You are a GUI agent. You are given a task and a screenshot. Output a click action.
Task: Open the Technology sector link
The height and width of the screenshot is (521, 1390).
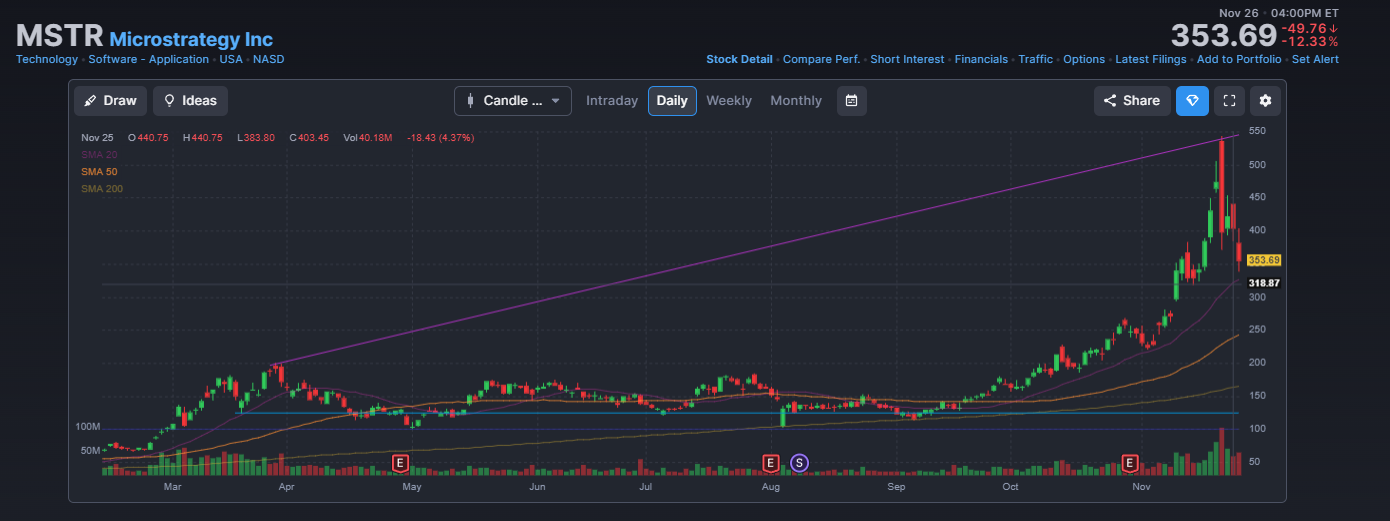(47, 59)
